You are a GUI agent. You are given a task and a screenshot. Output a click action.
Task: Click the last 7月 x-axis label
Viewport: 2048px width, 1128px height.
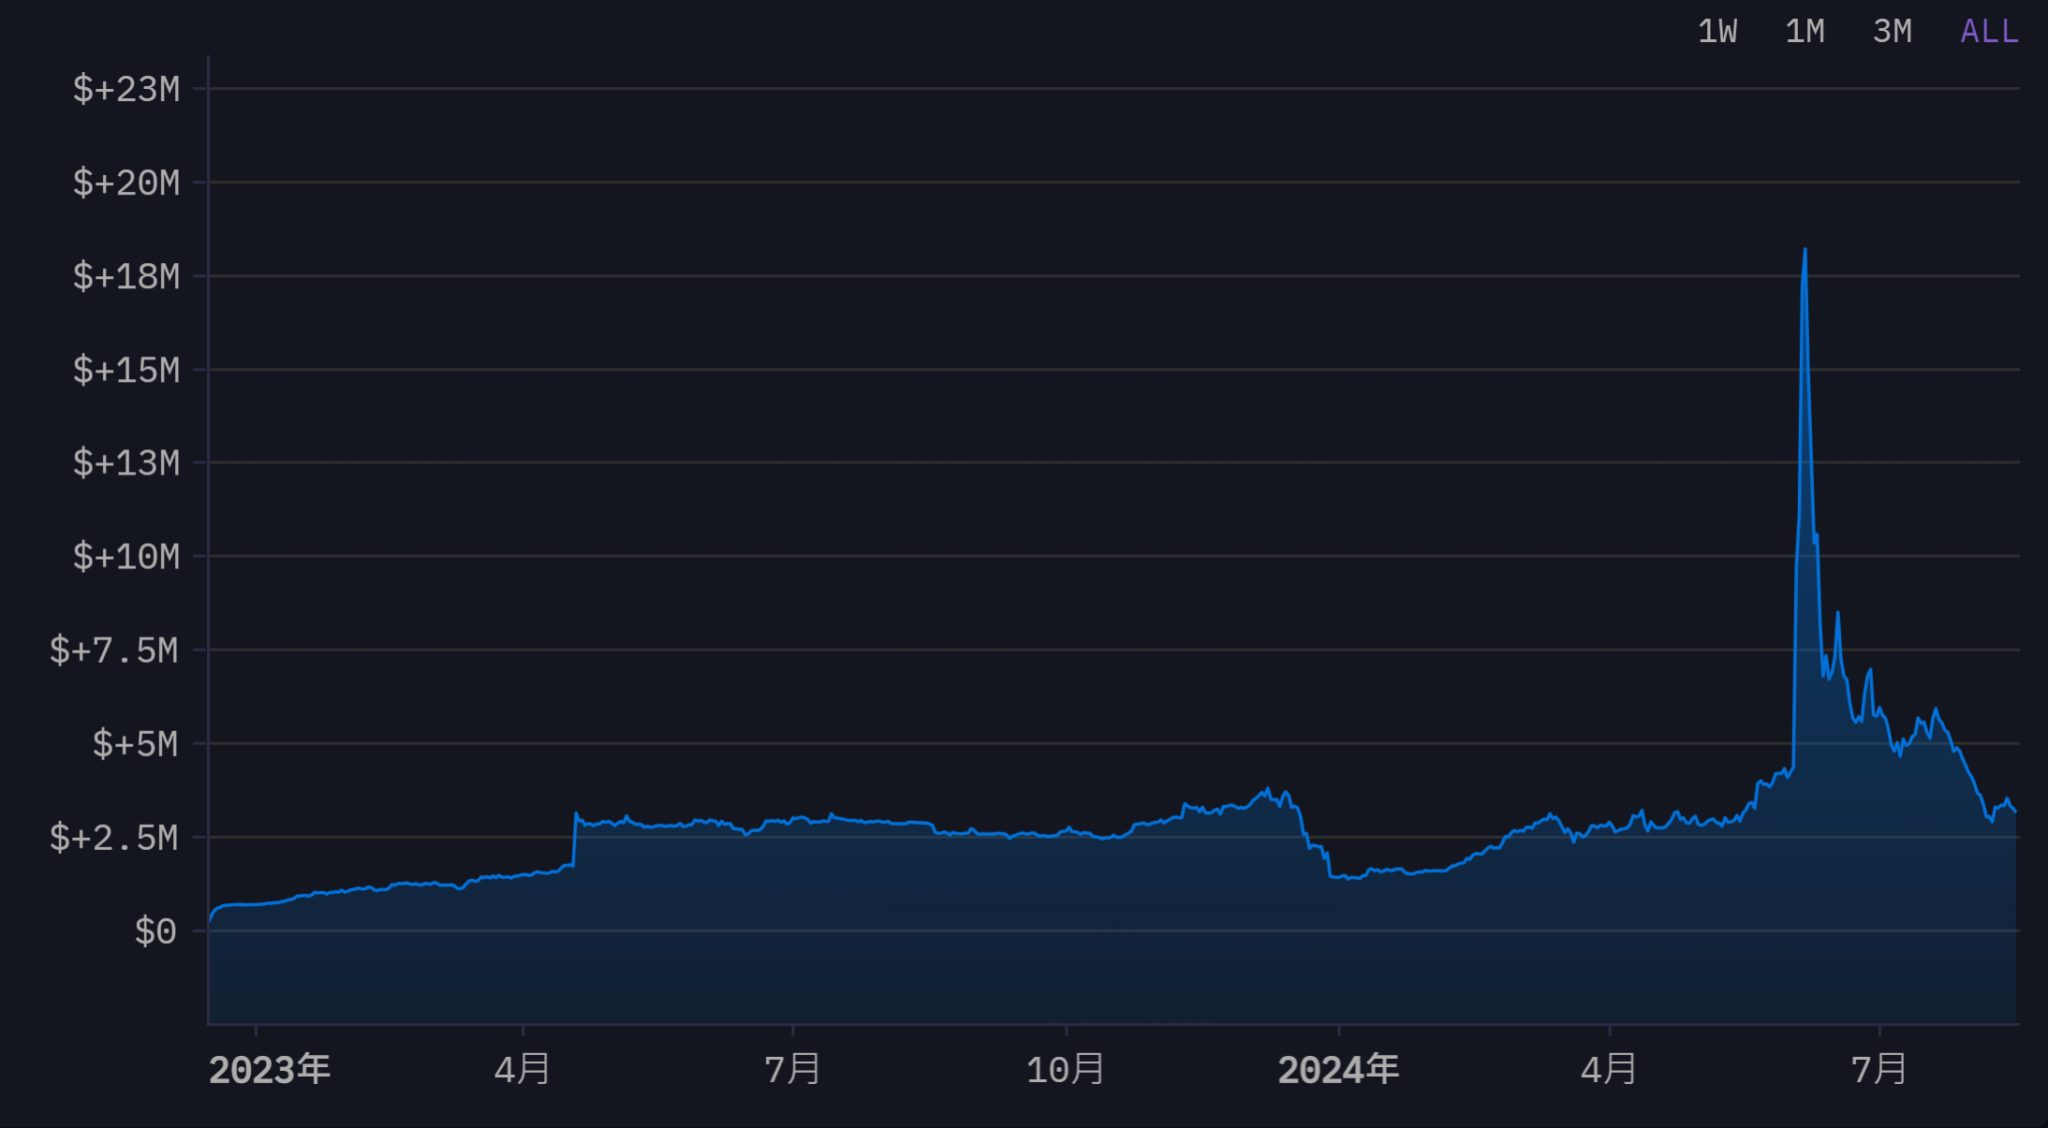pos(1879,1070)
